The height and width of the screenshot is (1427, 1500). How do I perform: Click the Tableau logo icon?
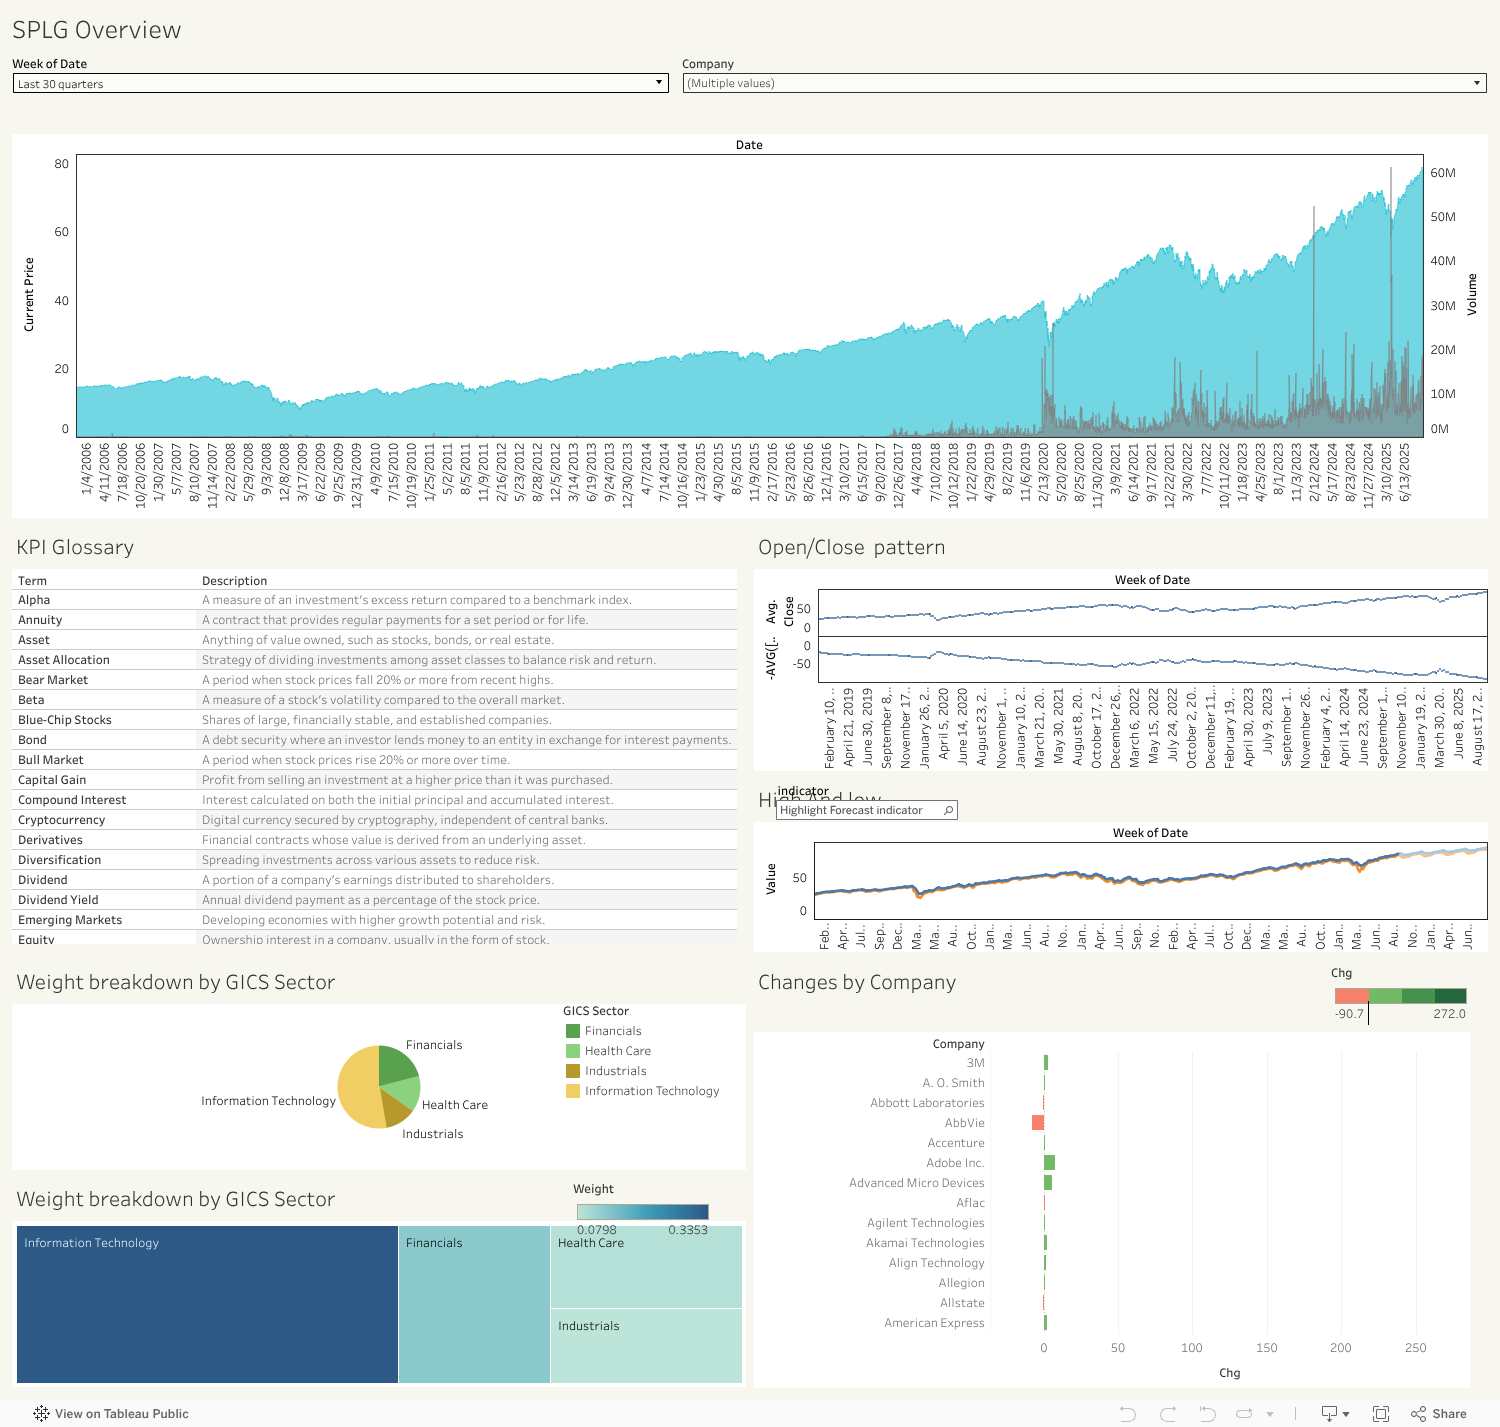tap(41, 1413)
